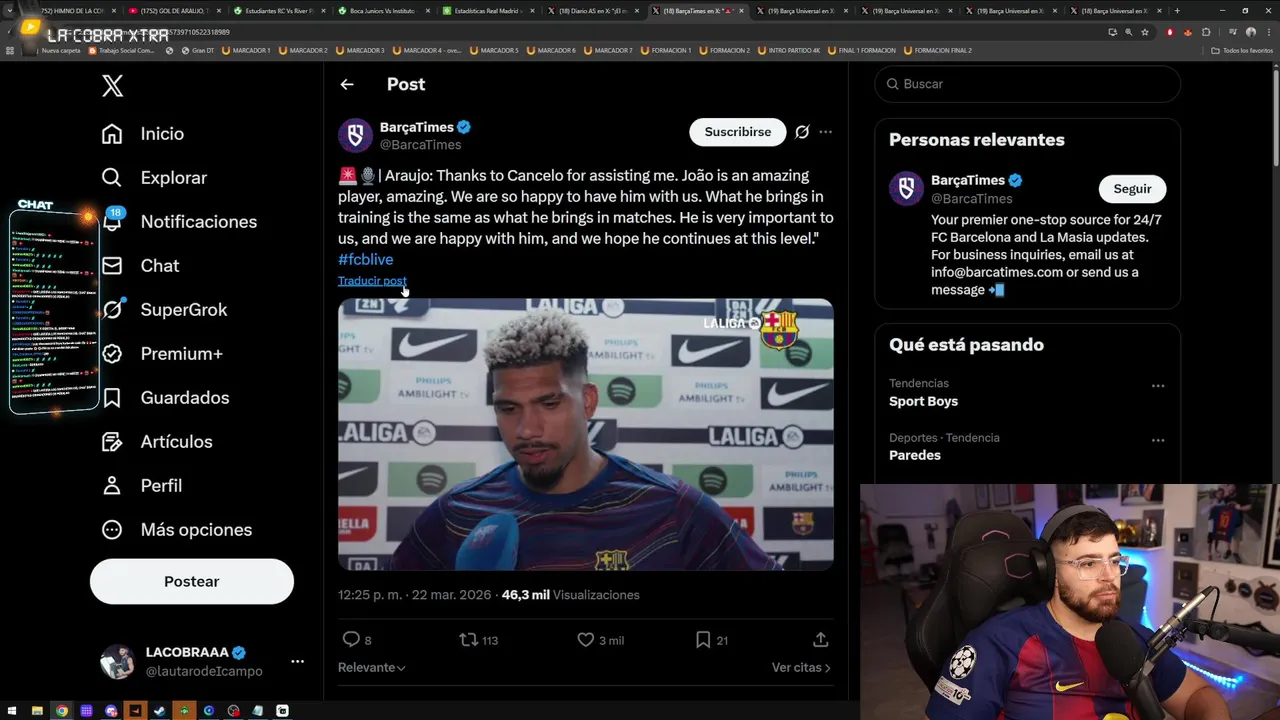The width and height of the screenshot is (1280, 720).
Task: Open MARCADOR 1 bookmark
Action: (x=246, y=50)
